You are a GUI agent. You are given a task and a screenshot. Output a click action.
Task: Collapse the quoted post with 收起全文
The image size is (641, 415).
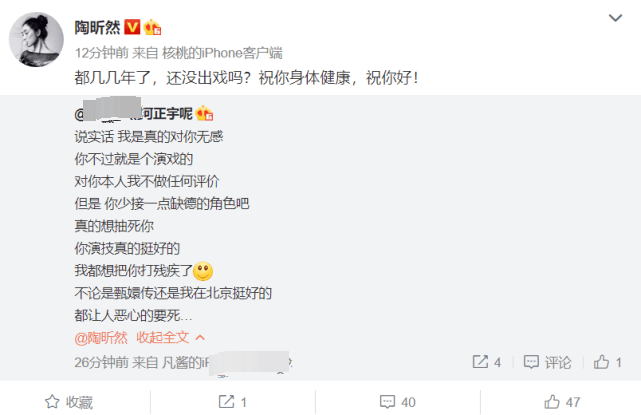[x=163, y=338]
